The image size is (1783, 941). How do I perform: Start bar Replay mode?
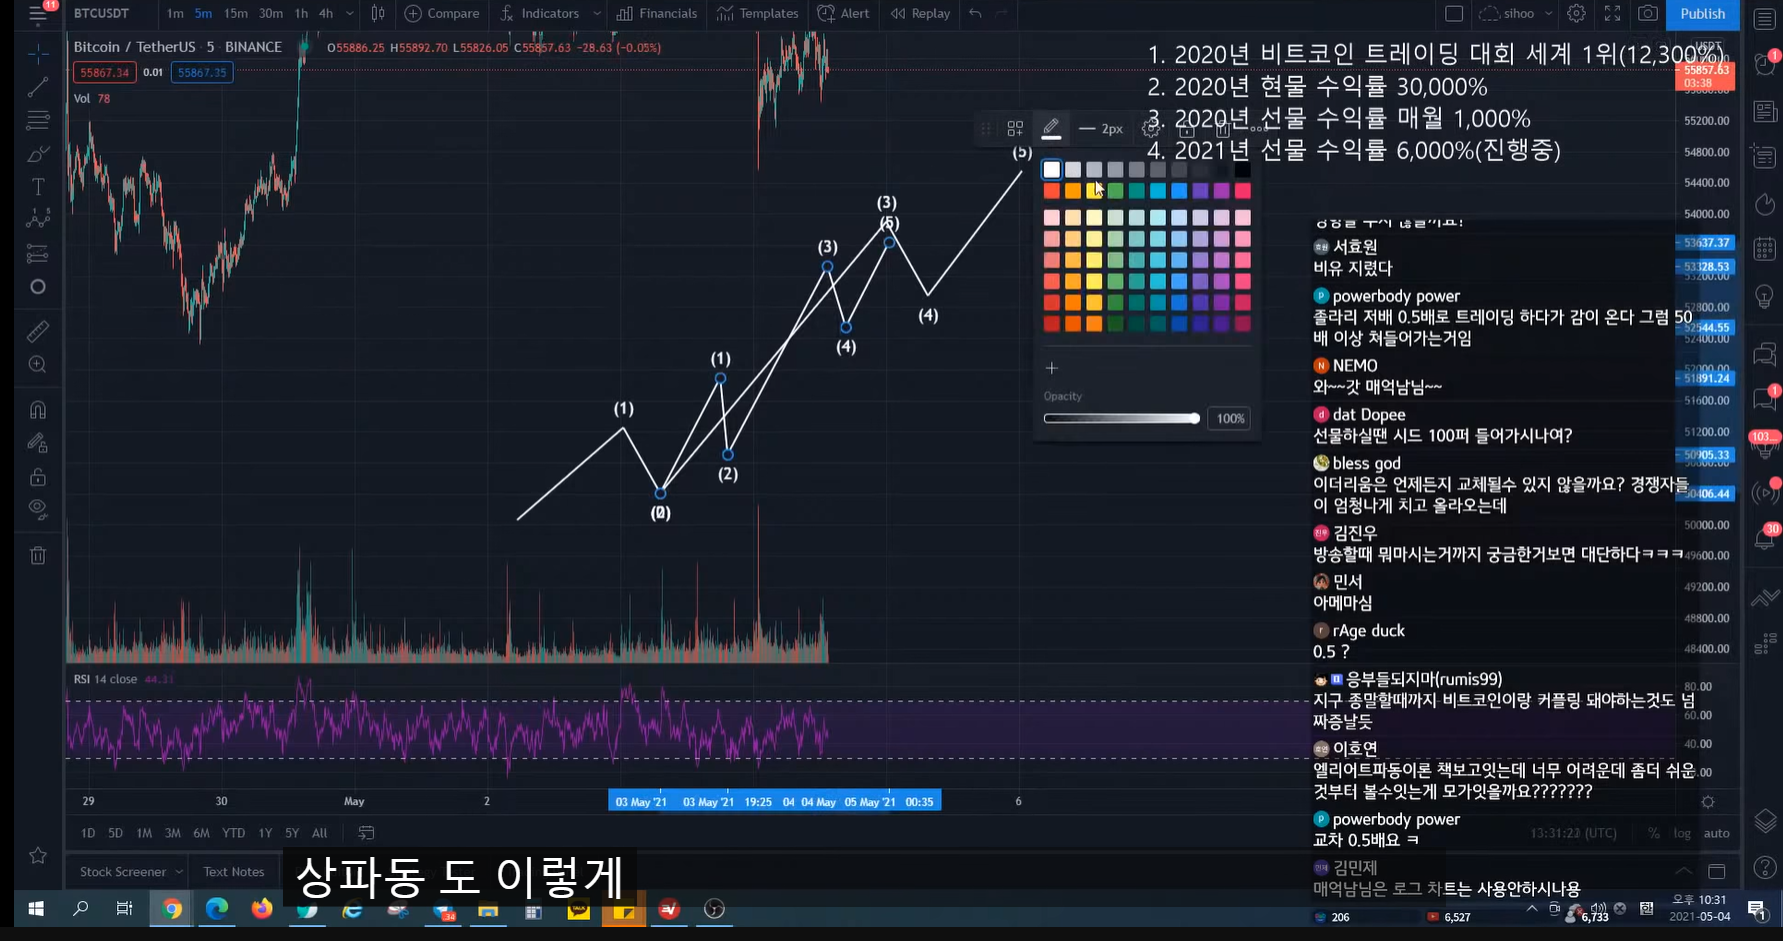click(920, 14)
